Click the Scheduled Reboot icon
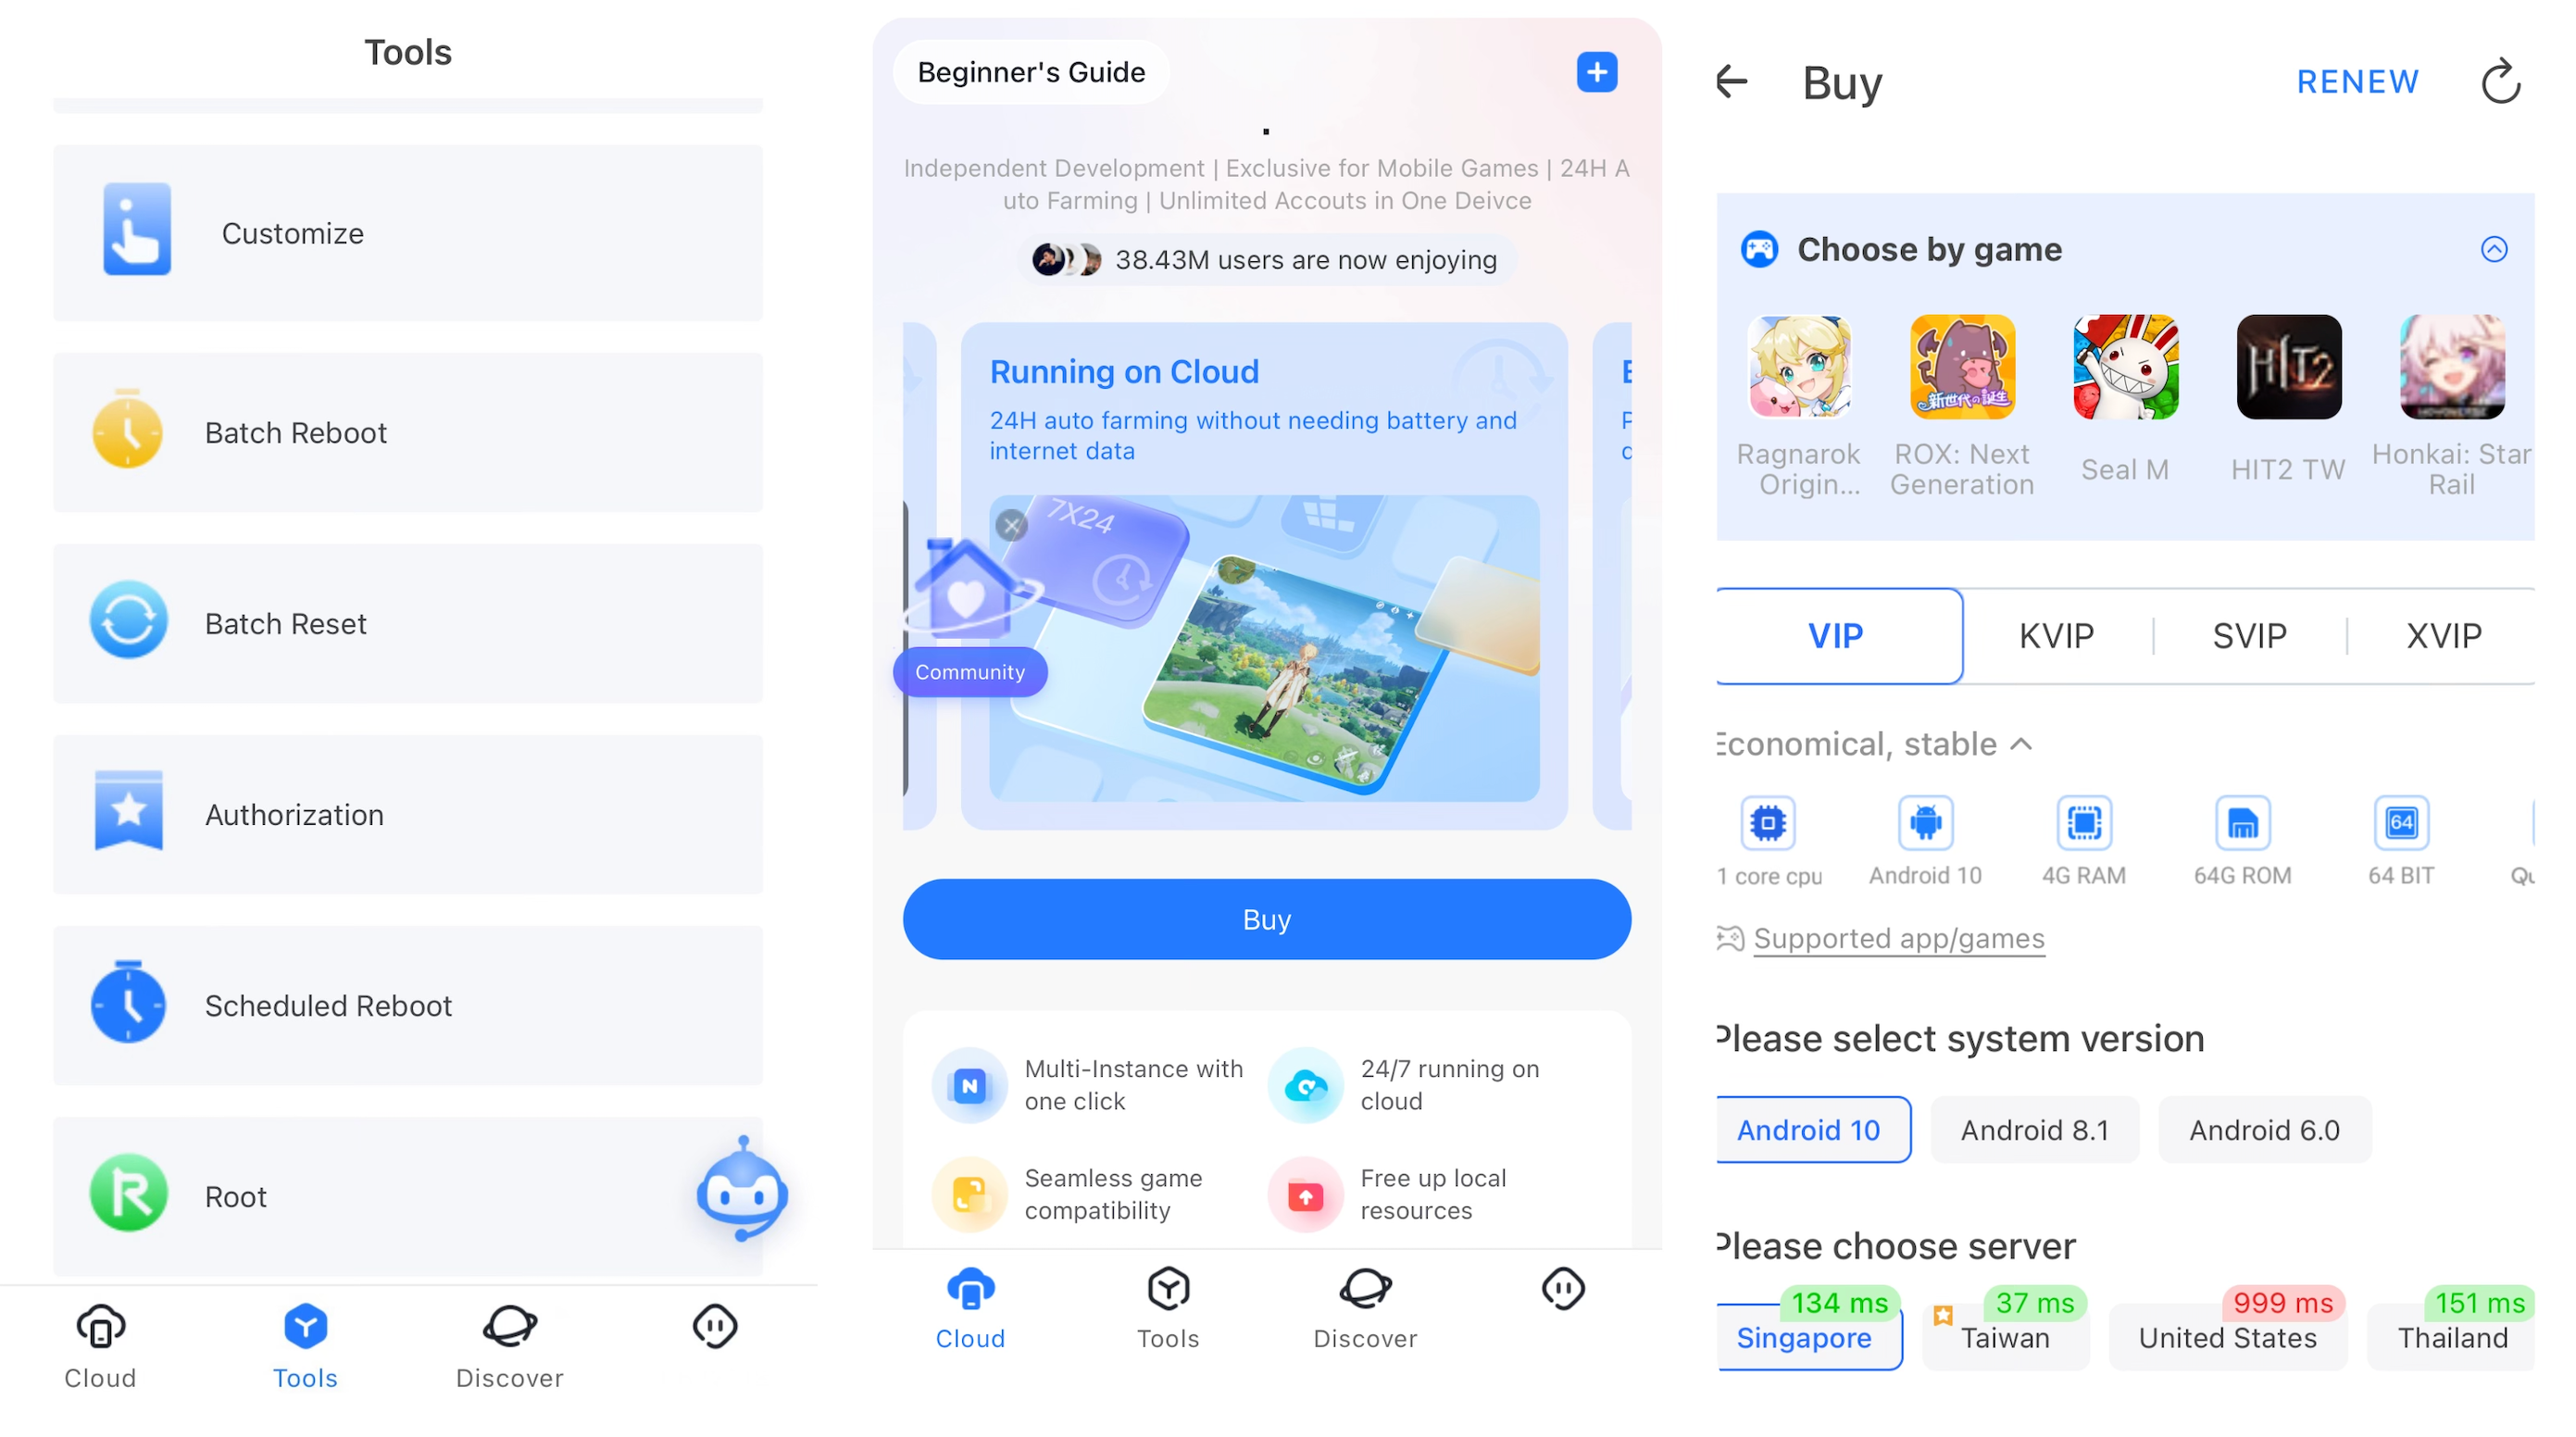 coord(128,1004)
